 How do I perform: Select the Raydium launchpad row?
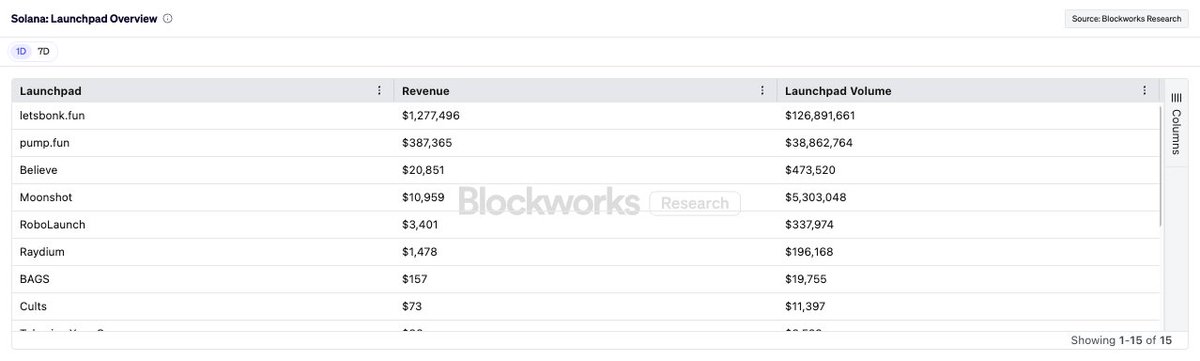coord(586,251)
